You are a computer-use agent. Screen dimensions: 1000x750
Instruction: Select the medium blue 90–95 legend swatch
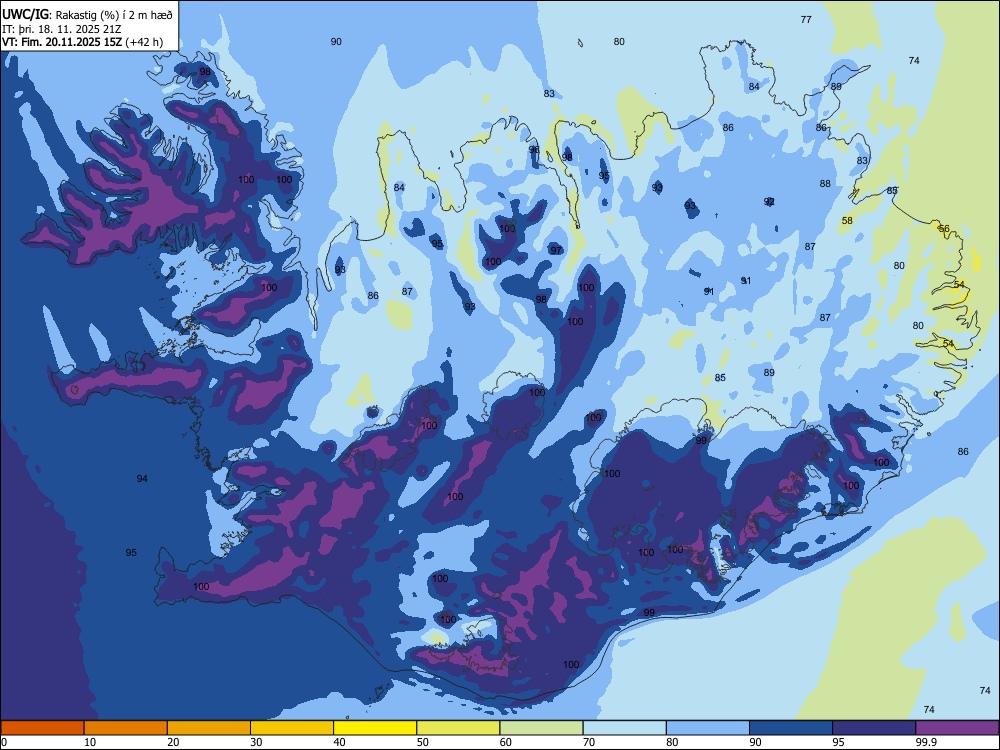[791, 728]
